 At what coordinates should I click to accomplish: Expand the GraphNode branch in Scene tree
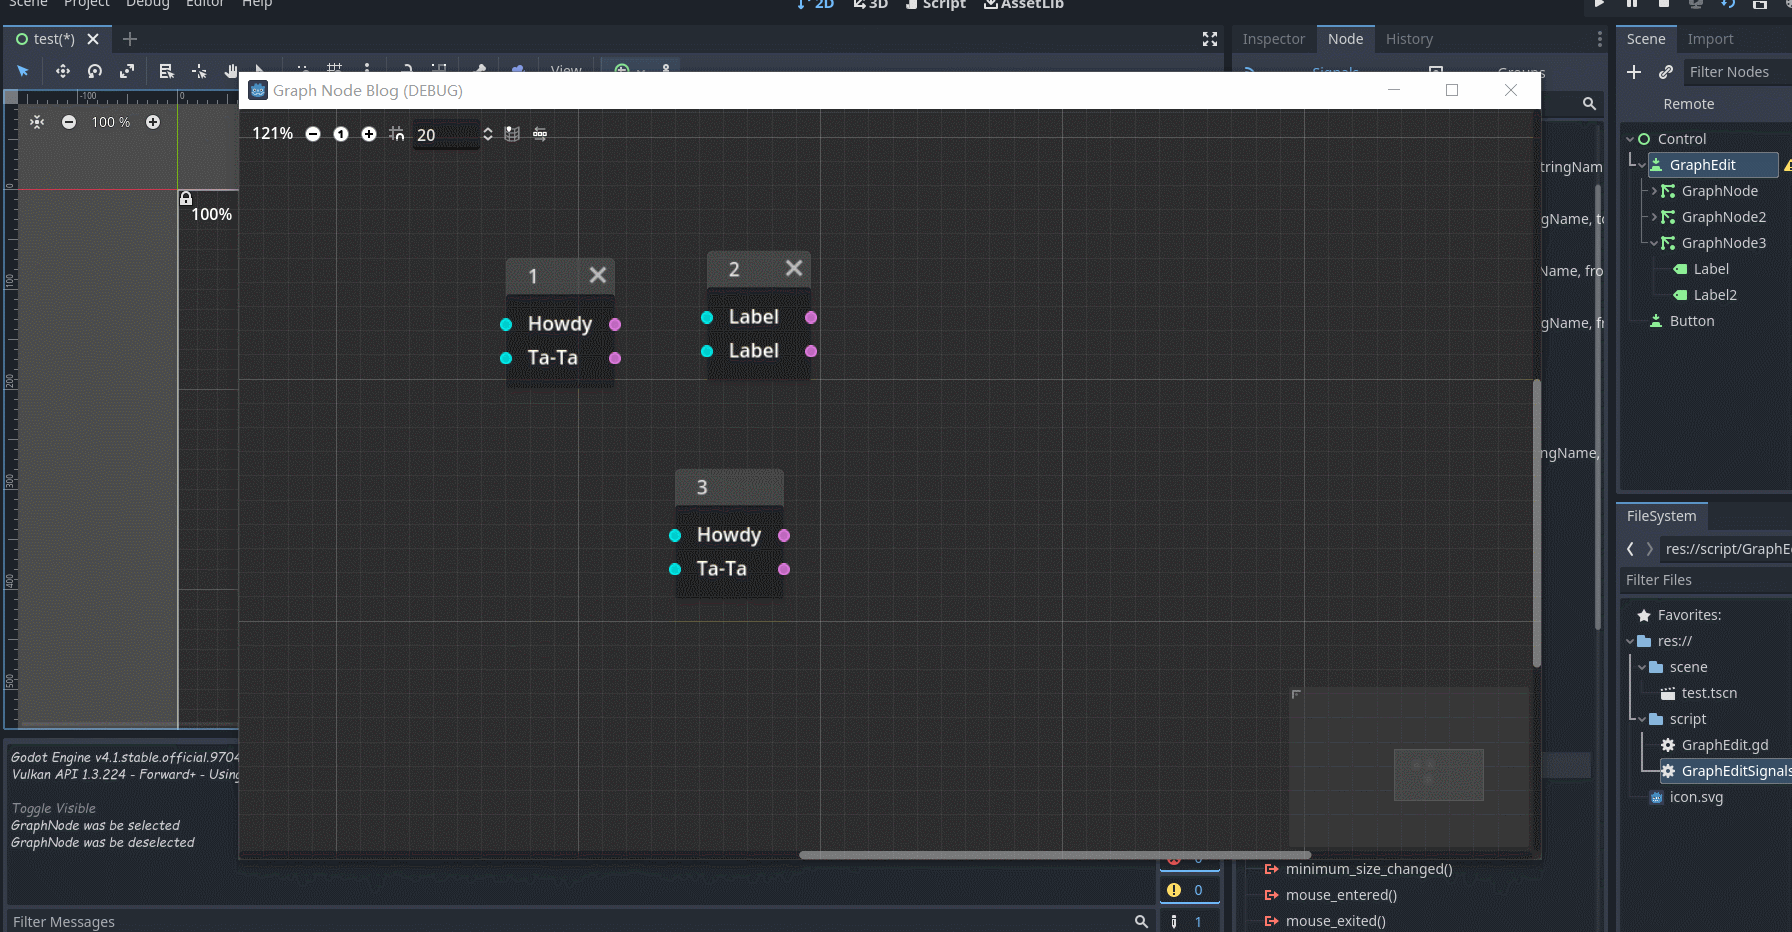click(1652, 190)
